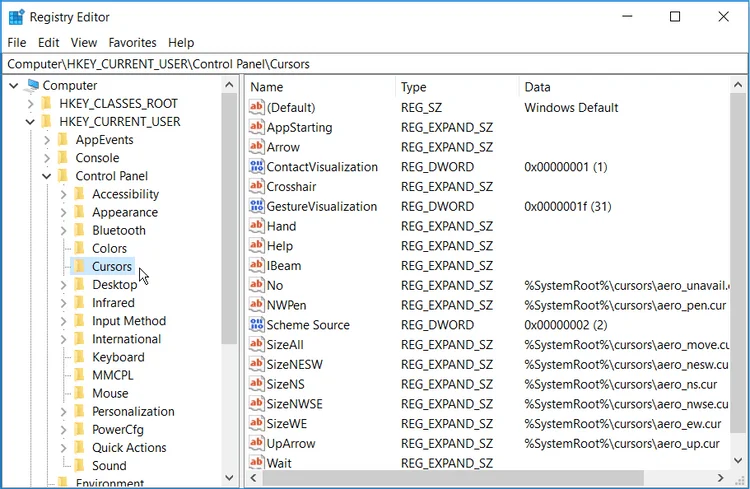Click values pane scroll down arrow
Image resolution: width=750 pixels, height=489 pixels.
[x=738, y=460]
